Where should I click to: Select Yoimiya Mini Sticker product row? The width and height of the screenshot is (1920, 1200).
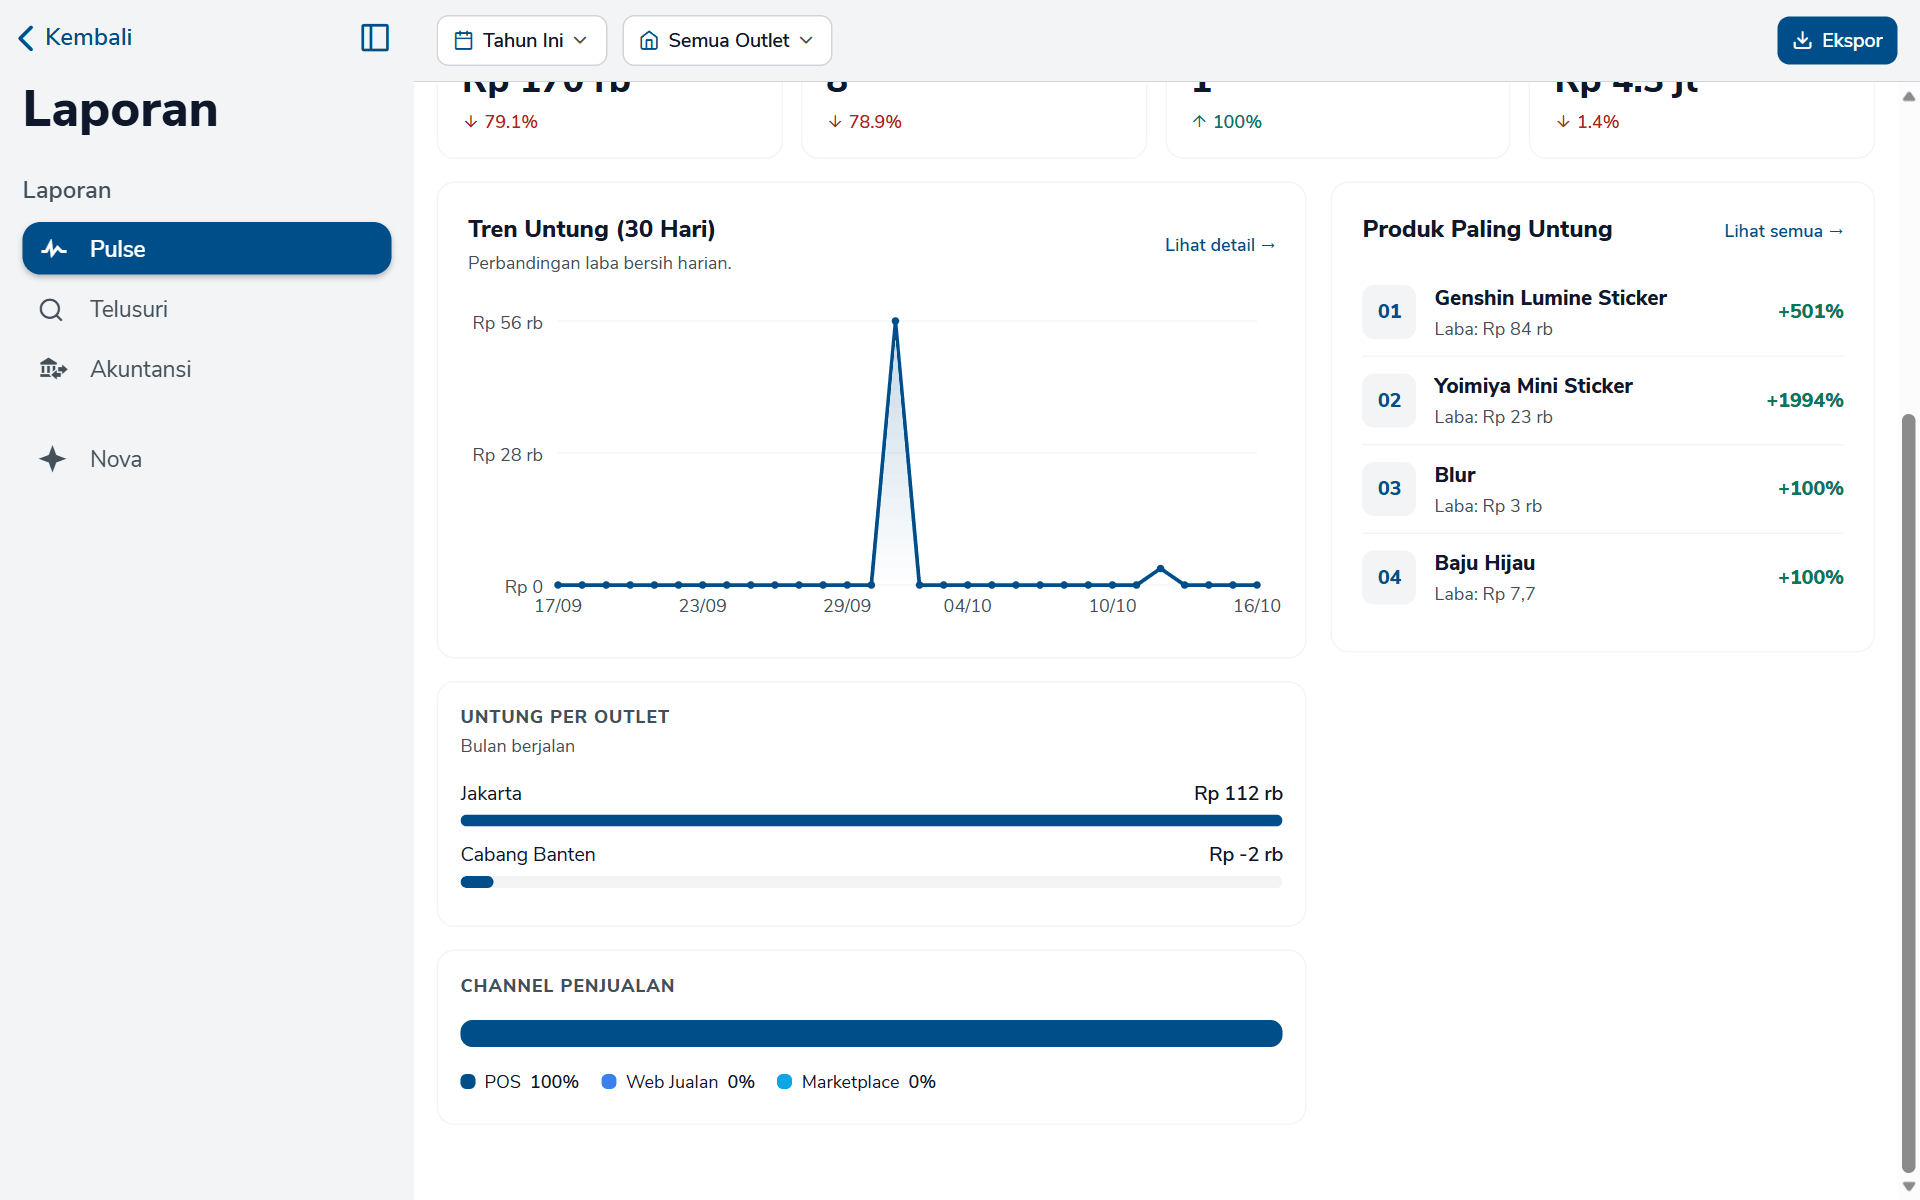pos(1602,400)
